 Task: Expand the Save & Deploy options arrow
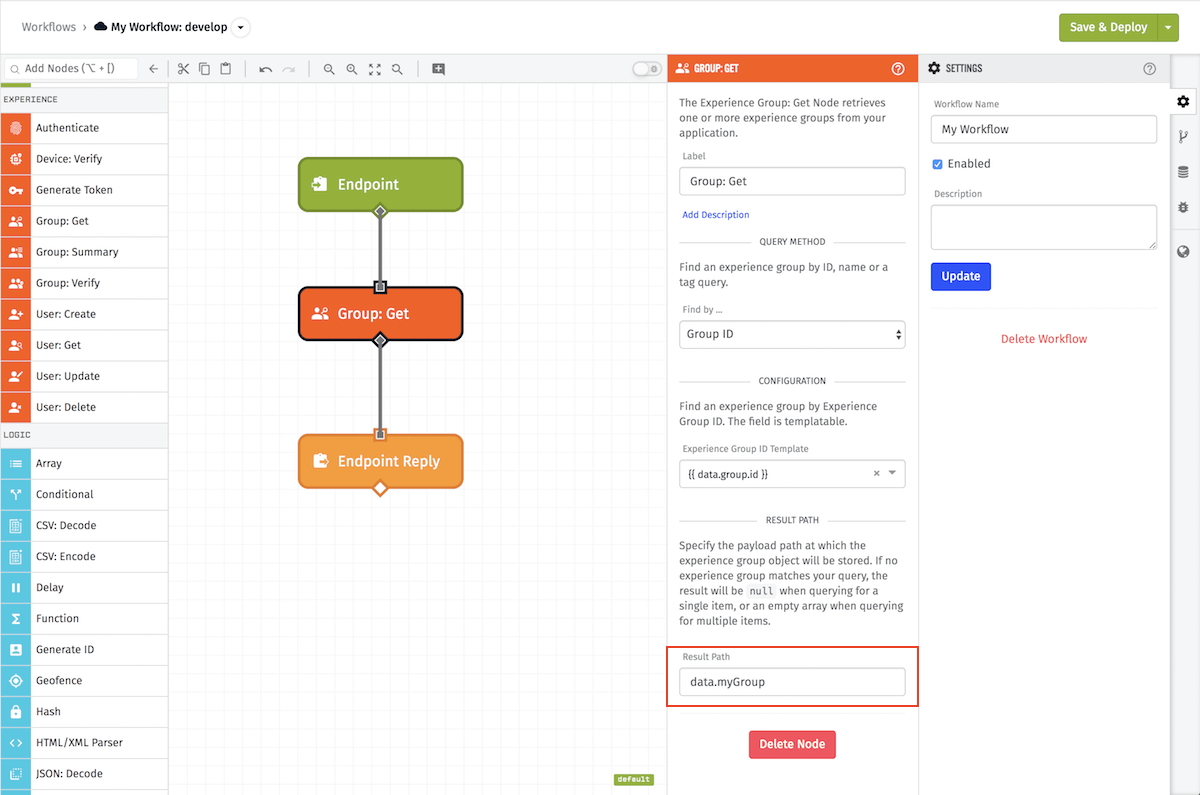[1168, 27]
